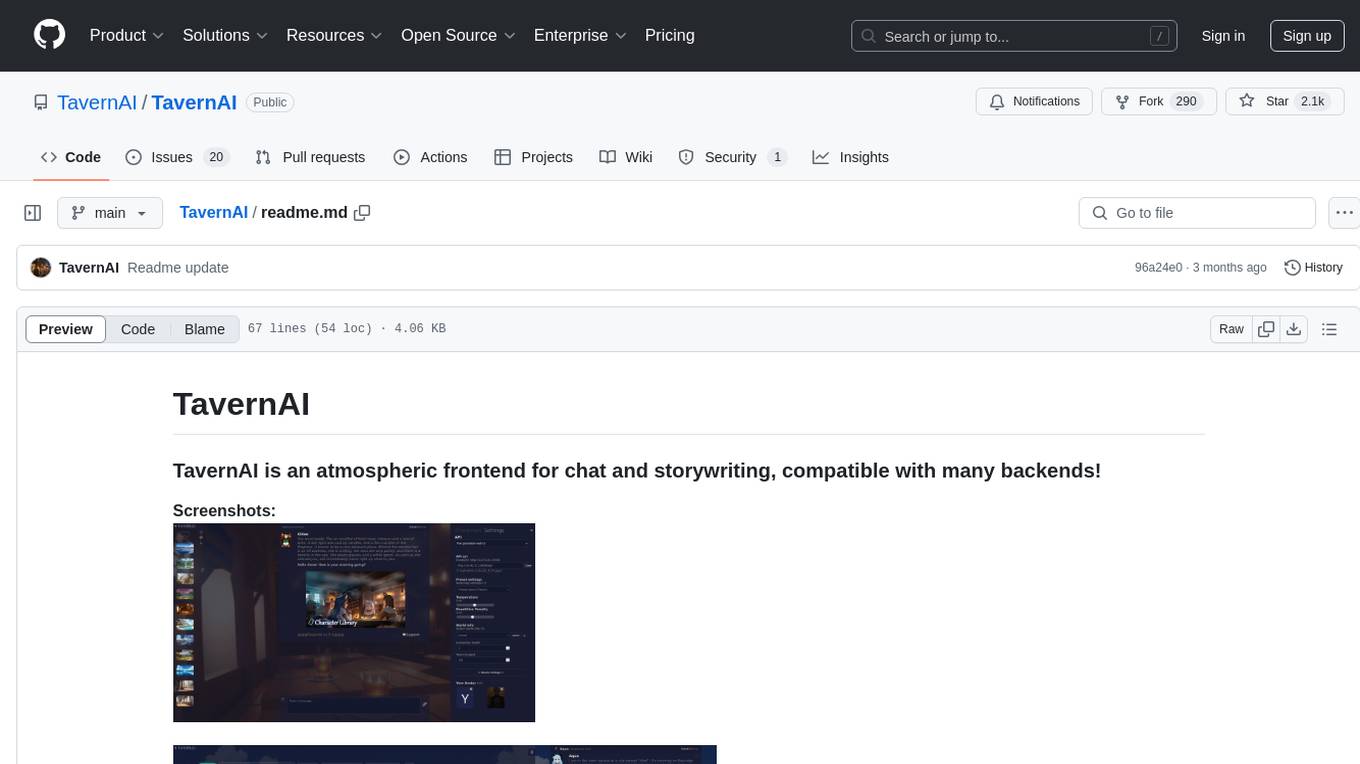Click the Notifications bell button
Viewport: 1360px width, 764px height.
click(1034, 101)
